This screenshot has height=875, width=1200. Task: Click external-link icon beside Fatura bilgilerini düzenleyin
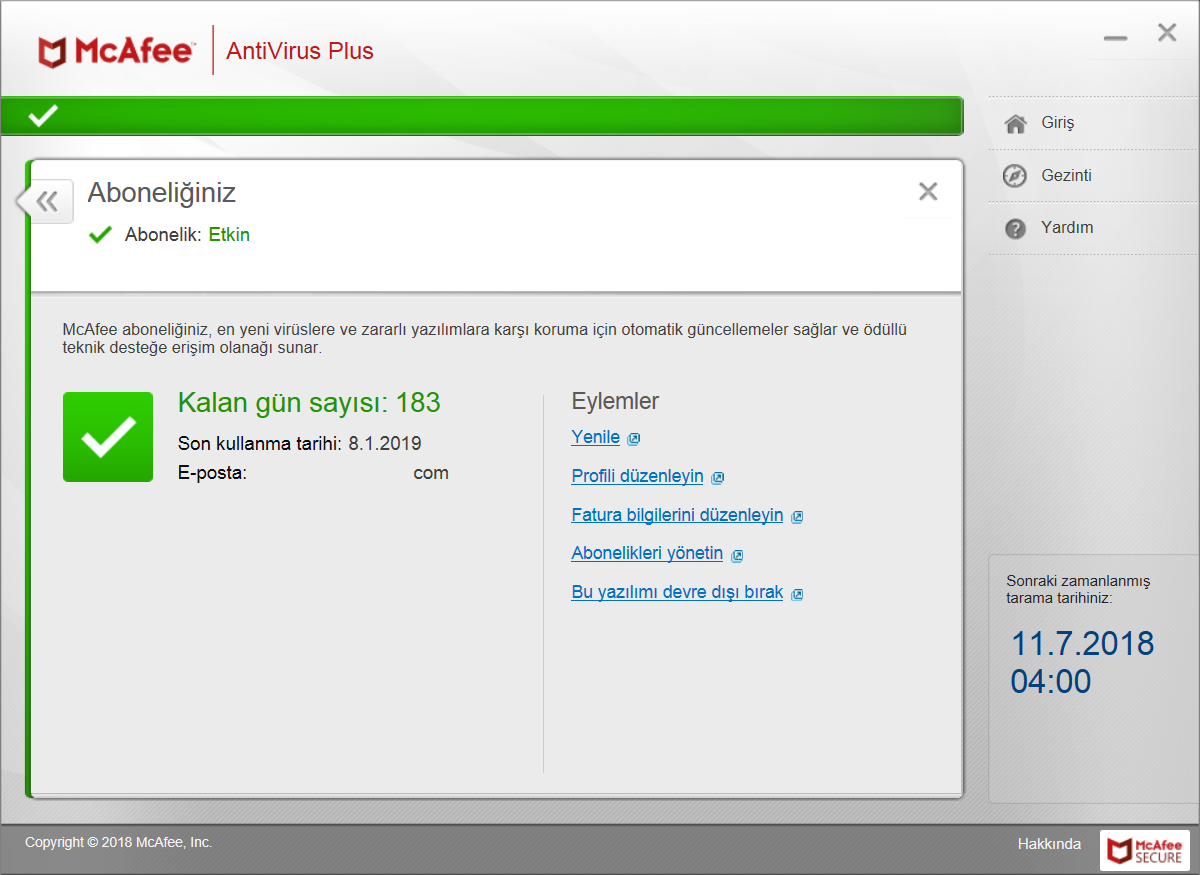[x=797, y=517]
